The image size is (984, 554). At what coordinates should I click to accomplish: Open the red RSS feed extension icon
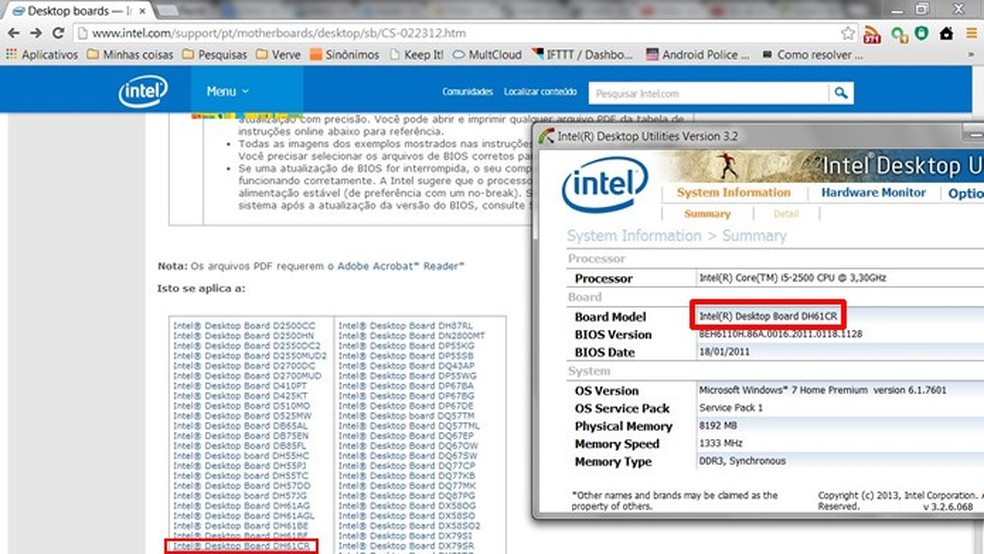point(872,34)
